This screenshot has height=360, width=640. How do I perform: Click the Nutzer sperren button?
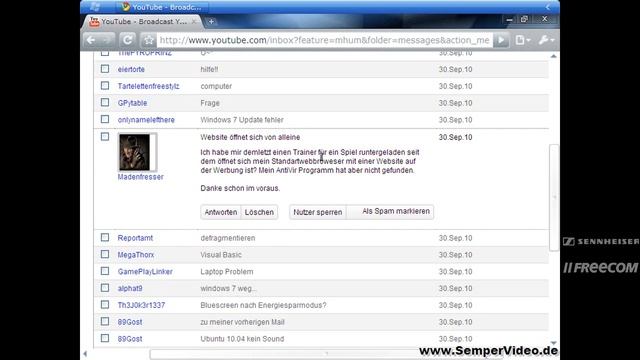point(318,212)
